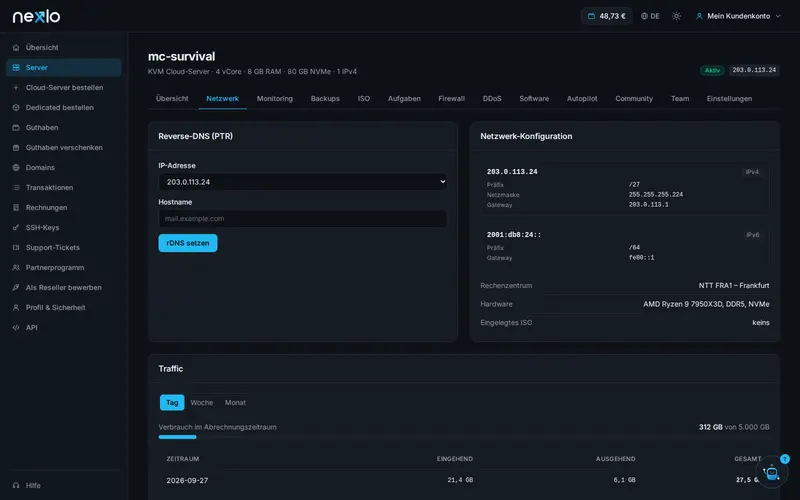Switch to the Aufgaben tab
This screenshot has width=800, height=500.
404,98
